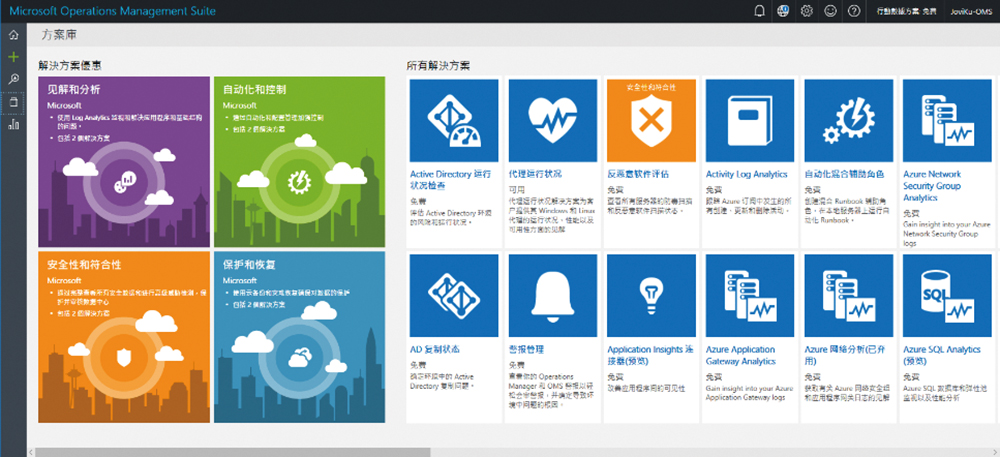Click the Azure network analytics tile icon
1000x457 pixels.
coord(849,295)
